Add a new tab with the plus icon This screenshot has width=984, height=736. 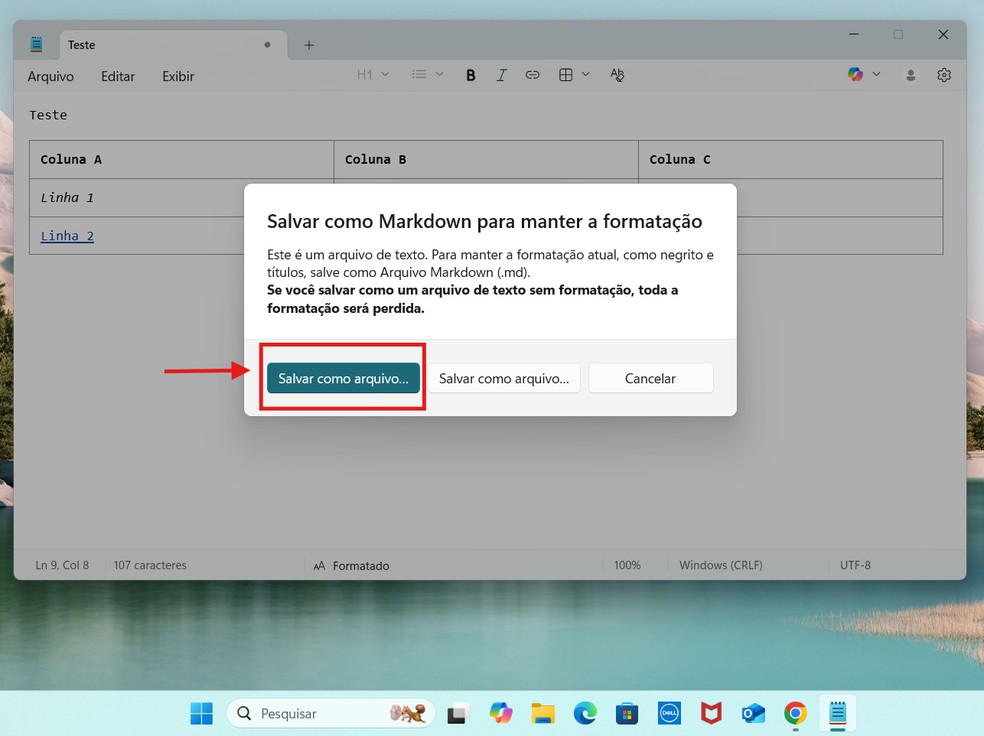(x=309, y=45)
